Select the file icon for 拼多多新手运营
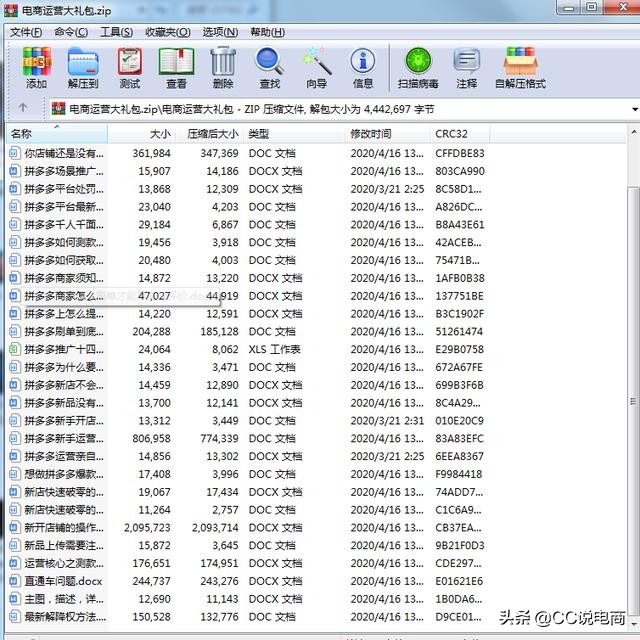The width and height of the screenshot is (640, 640). 14,438
